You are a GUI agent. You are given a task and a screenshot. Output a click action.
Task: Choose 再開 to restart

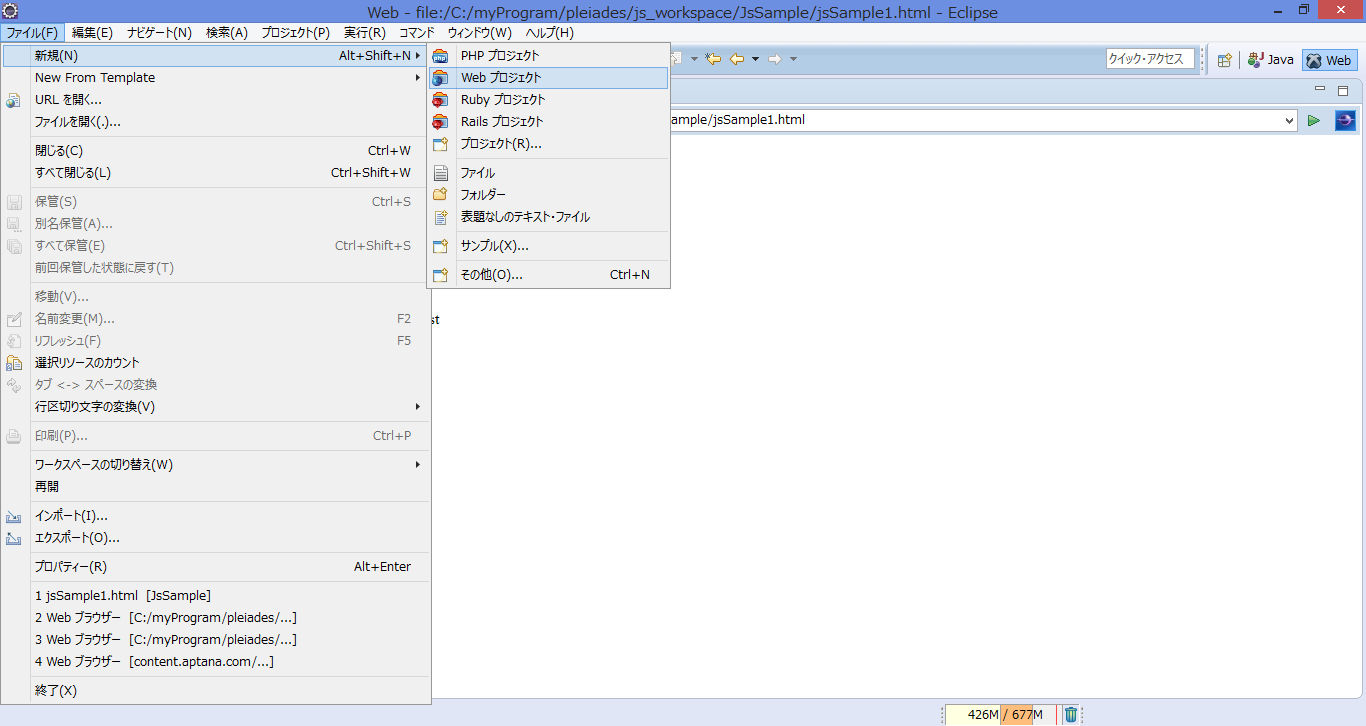(216, 487)
